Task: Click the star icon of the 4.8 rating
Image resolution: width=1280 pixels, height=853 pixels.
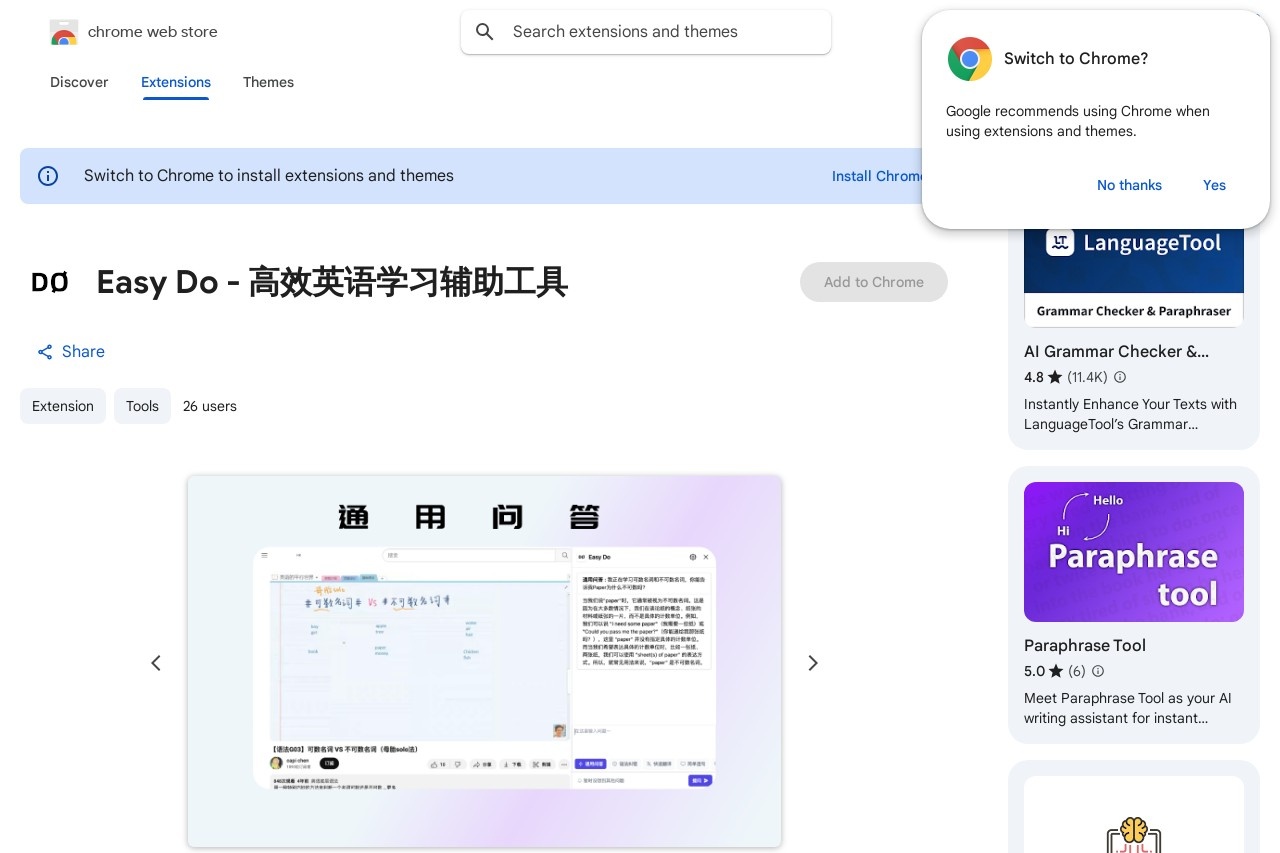Action: (1055, 377)
